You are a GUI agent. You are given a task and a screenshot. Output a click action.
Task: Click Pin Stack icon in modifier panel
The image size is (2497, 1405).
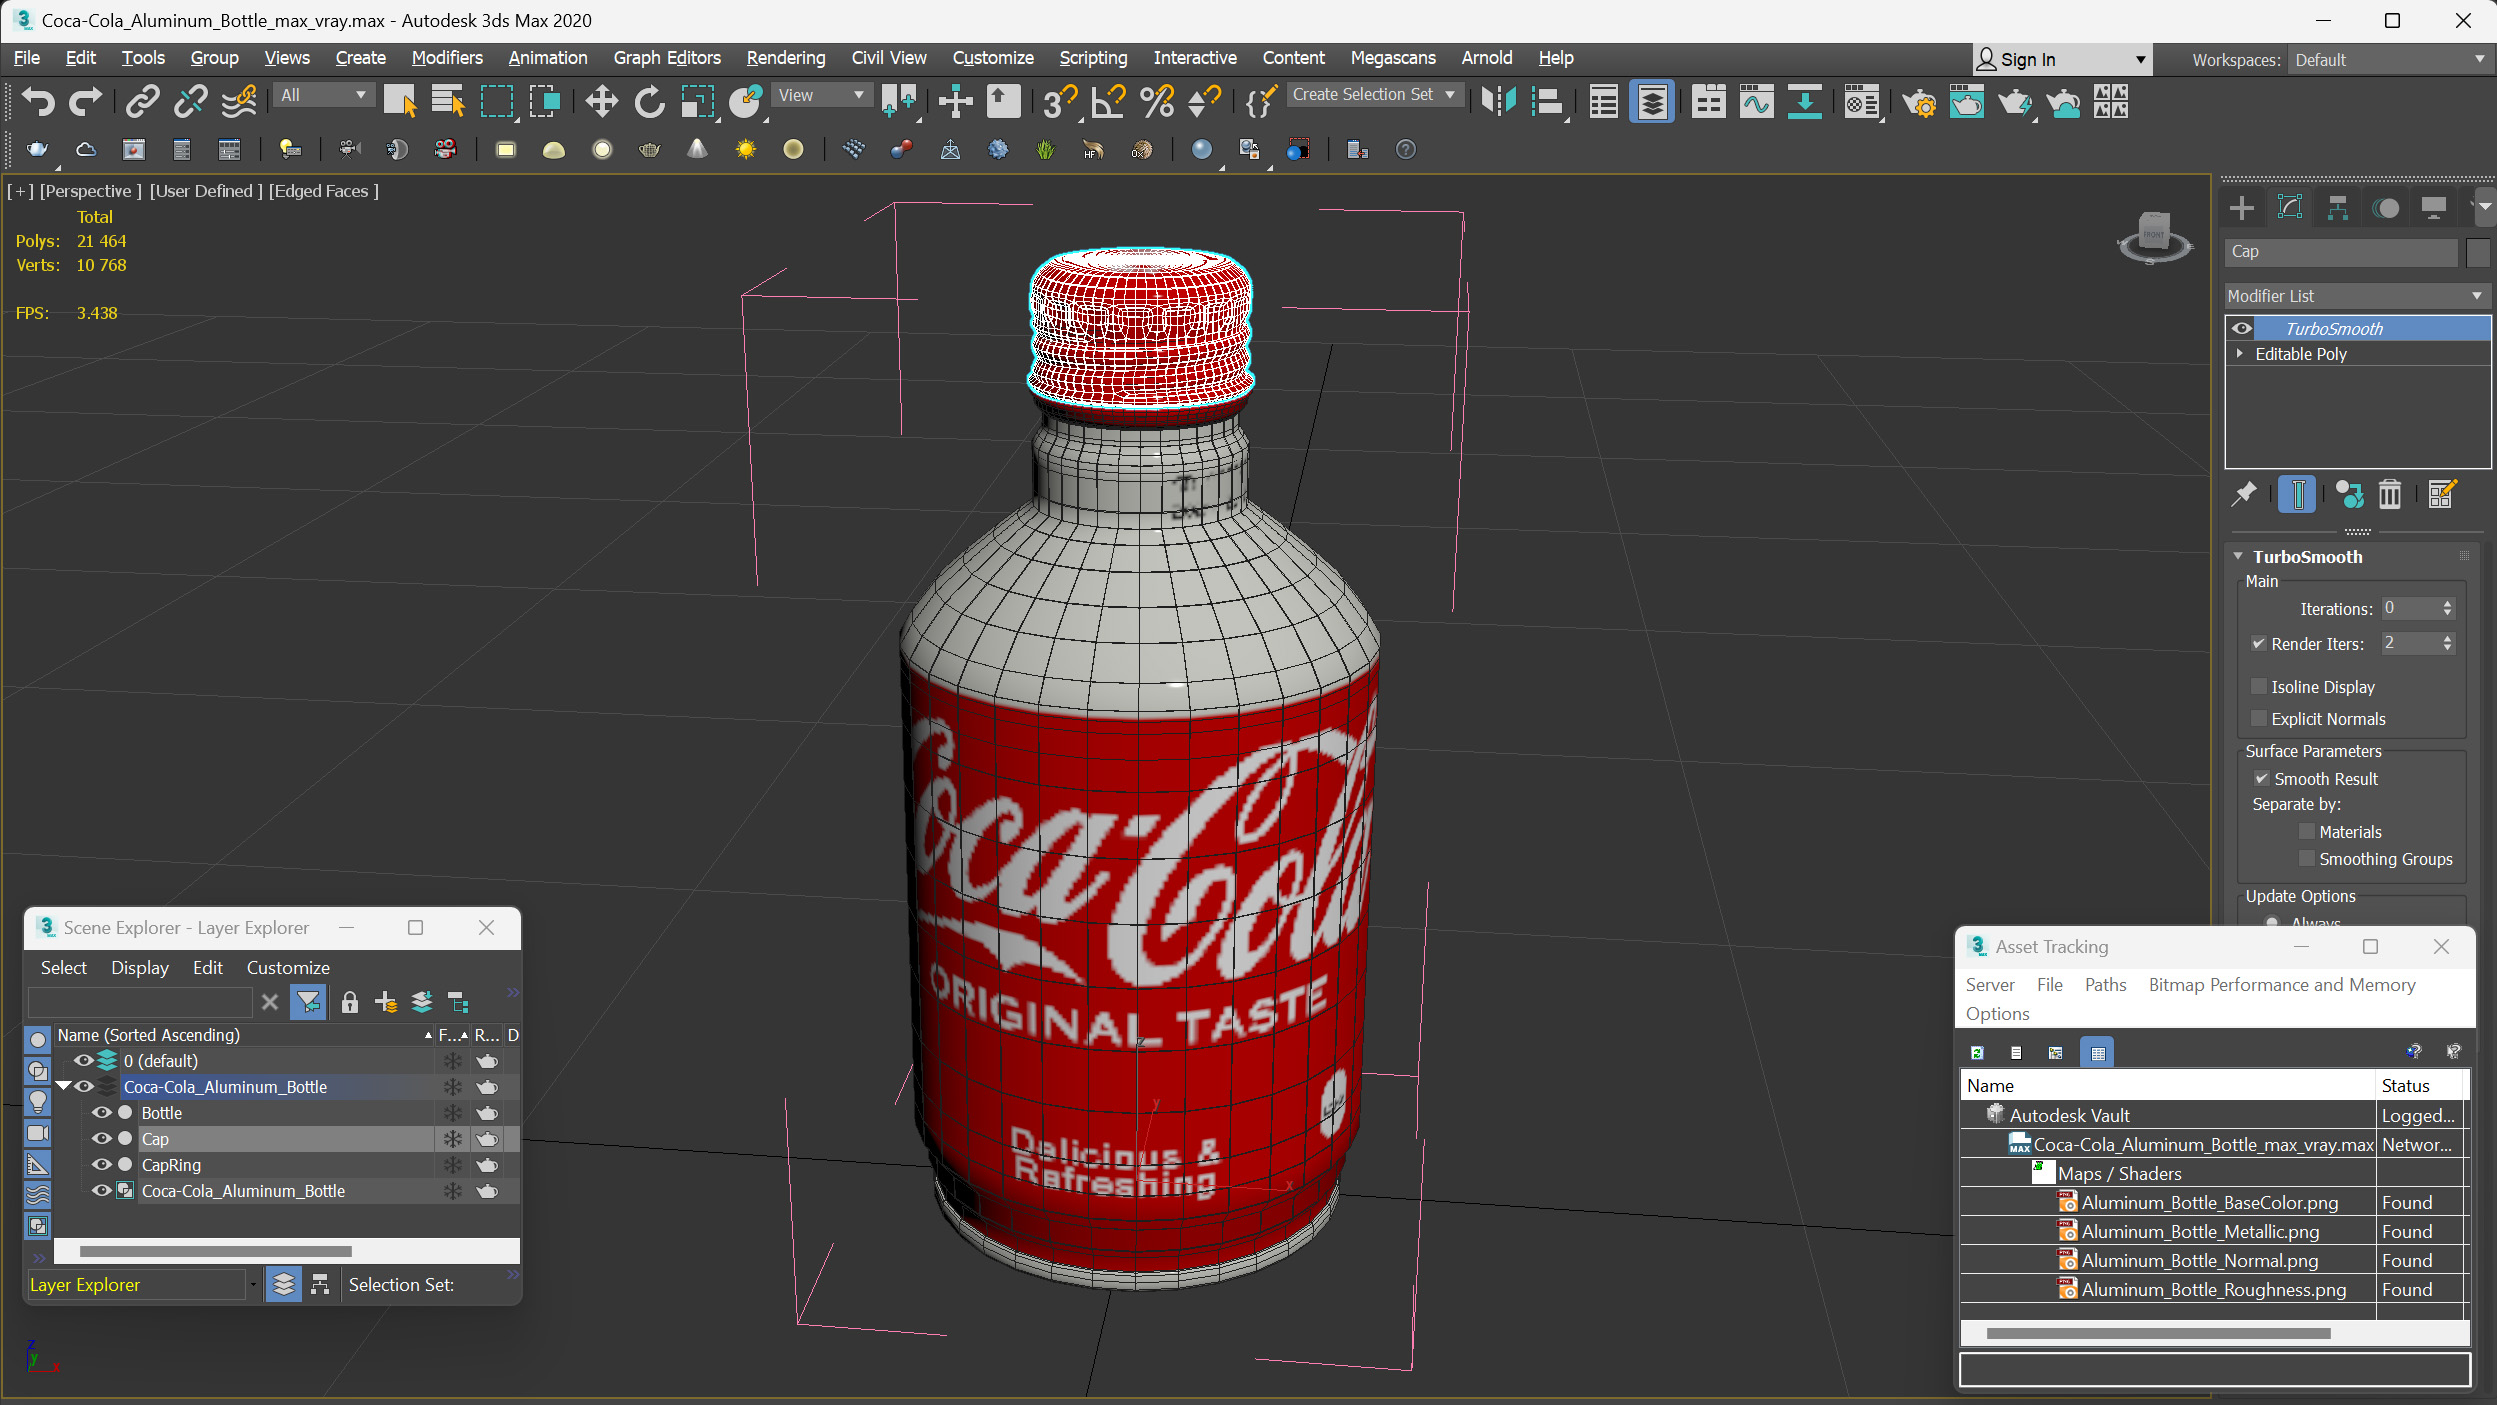pos(2244,494)
